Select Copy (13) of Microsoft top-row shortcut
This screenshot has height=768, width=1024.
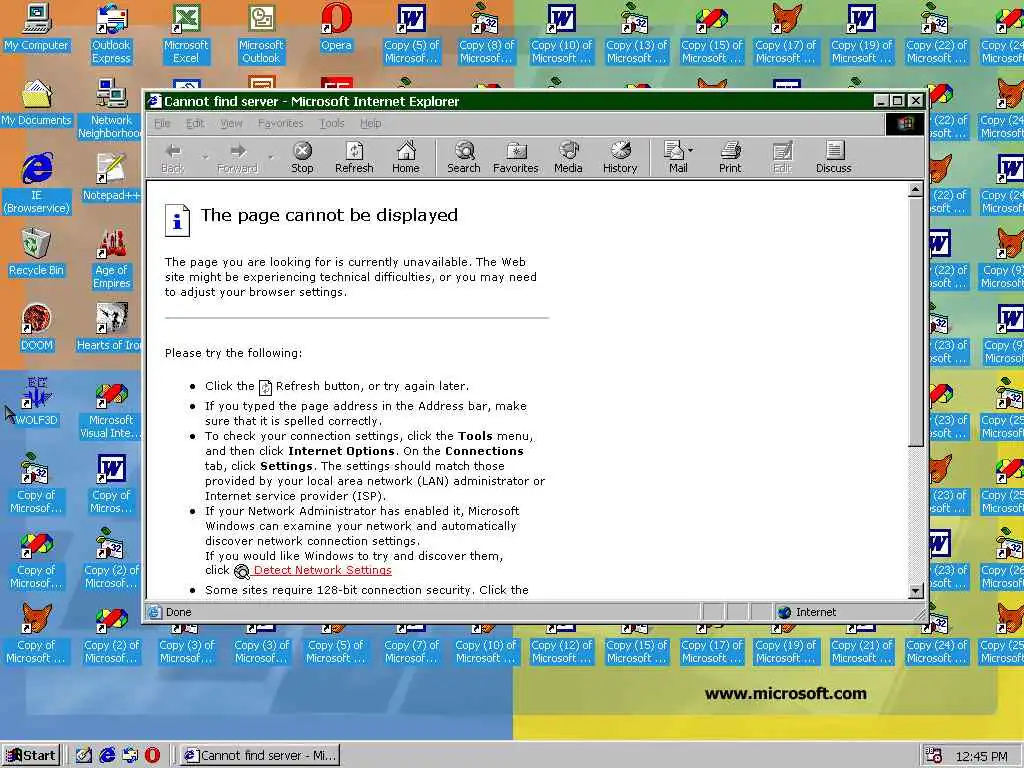pos(637,33)
